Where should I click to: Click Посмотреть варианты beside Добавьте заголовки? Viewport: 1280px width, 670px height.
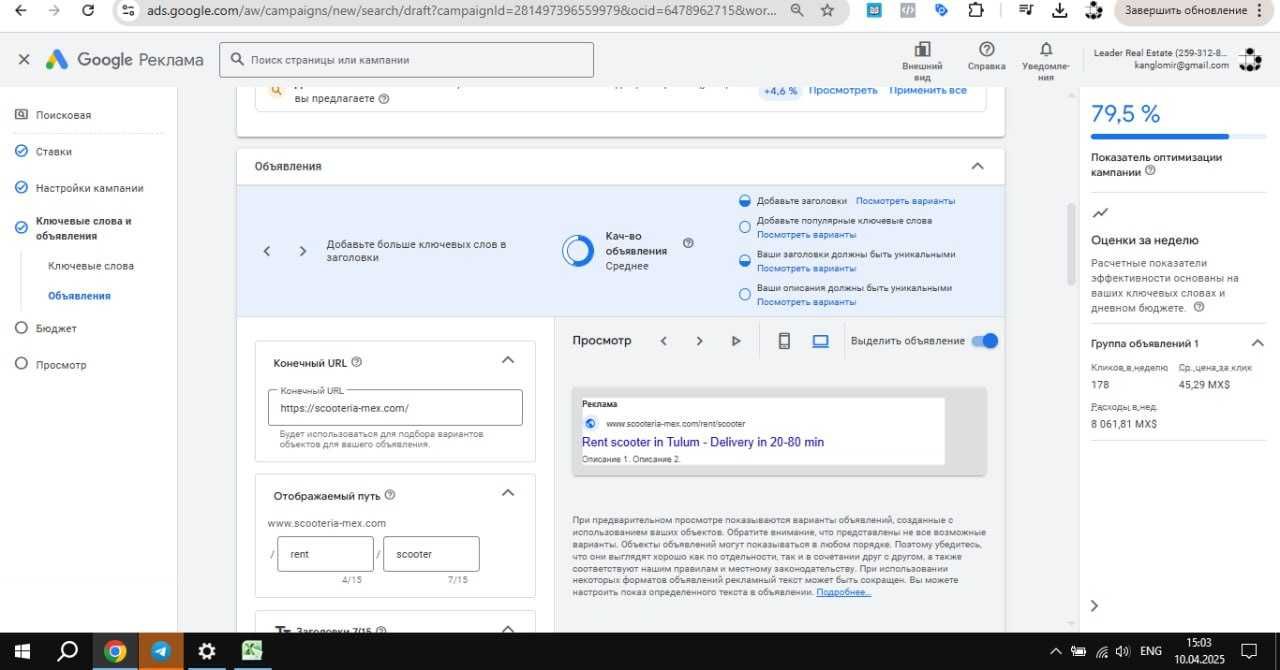[x=905, y=201]
